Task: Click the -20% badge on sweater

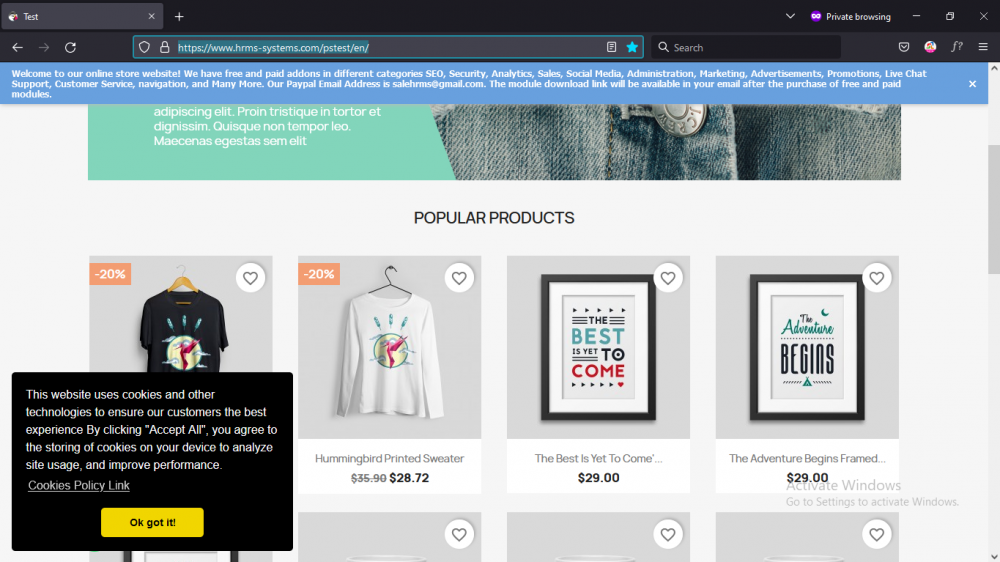Action: 319,274
